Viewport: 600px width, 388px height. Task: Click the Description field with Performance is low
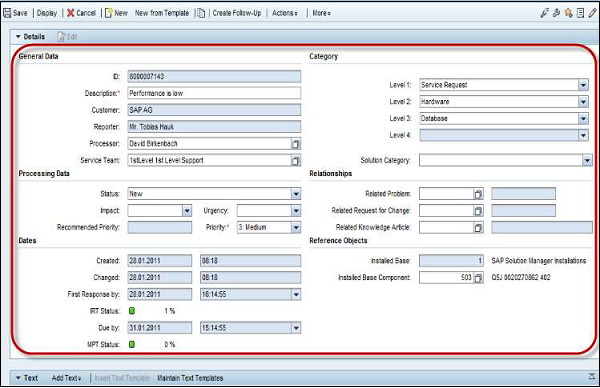coord(214,93)
